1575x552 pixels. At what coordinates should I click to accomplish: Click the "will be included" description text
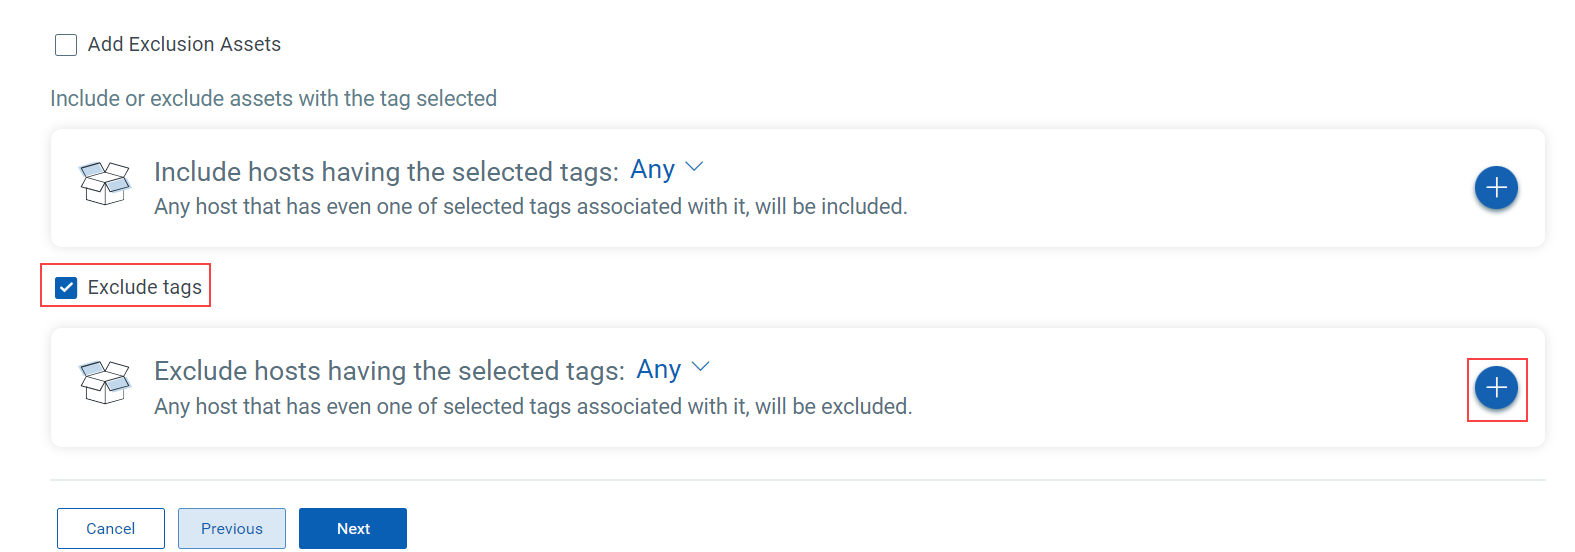click(x=530, y=207)
